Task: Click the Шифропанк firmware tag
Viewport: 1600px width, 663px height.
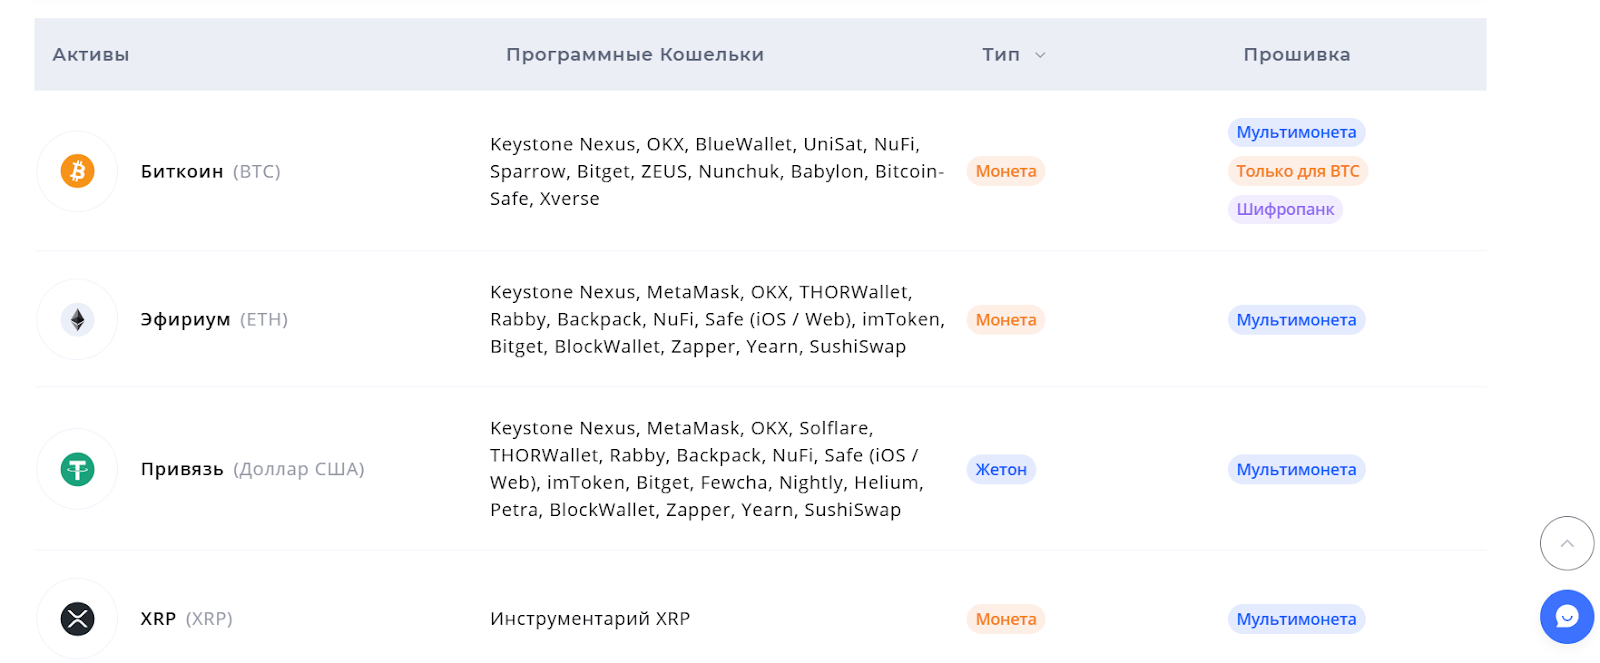Action: coord(1285,209)
